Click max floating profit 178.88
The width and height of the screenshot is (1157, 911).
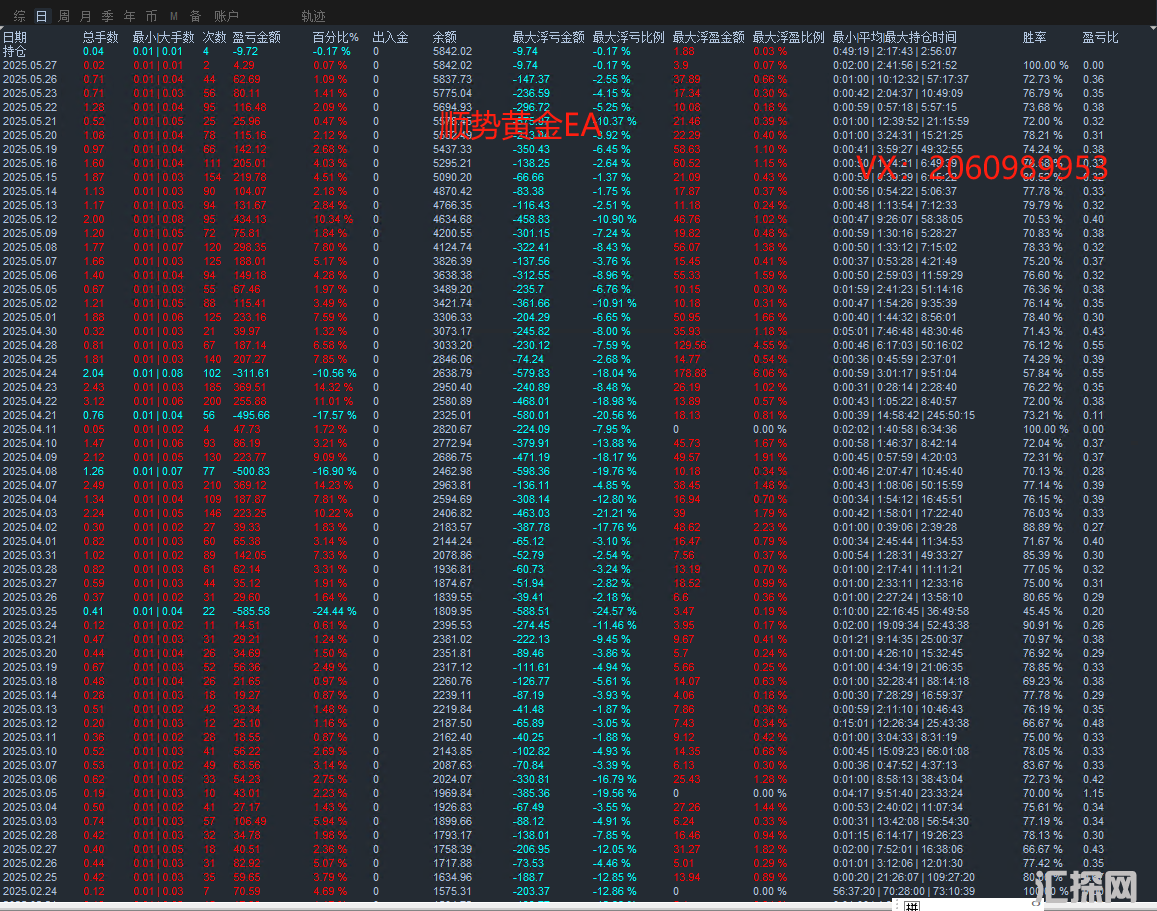click(689, 373)
